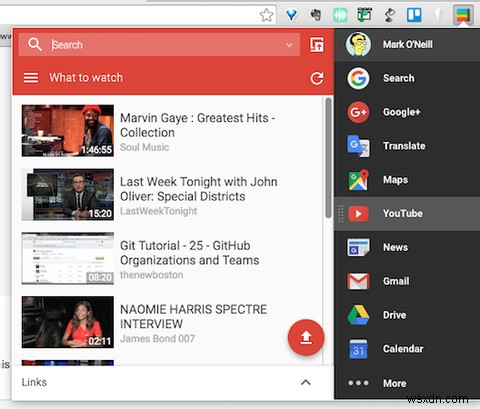Refresh the What to watch feed
This screenshot has width=480, height=409.
click(317, 78)
